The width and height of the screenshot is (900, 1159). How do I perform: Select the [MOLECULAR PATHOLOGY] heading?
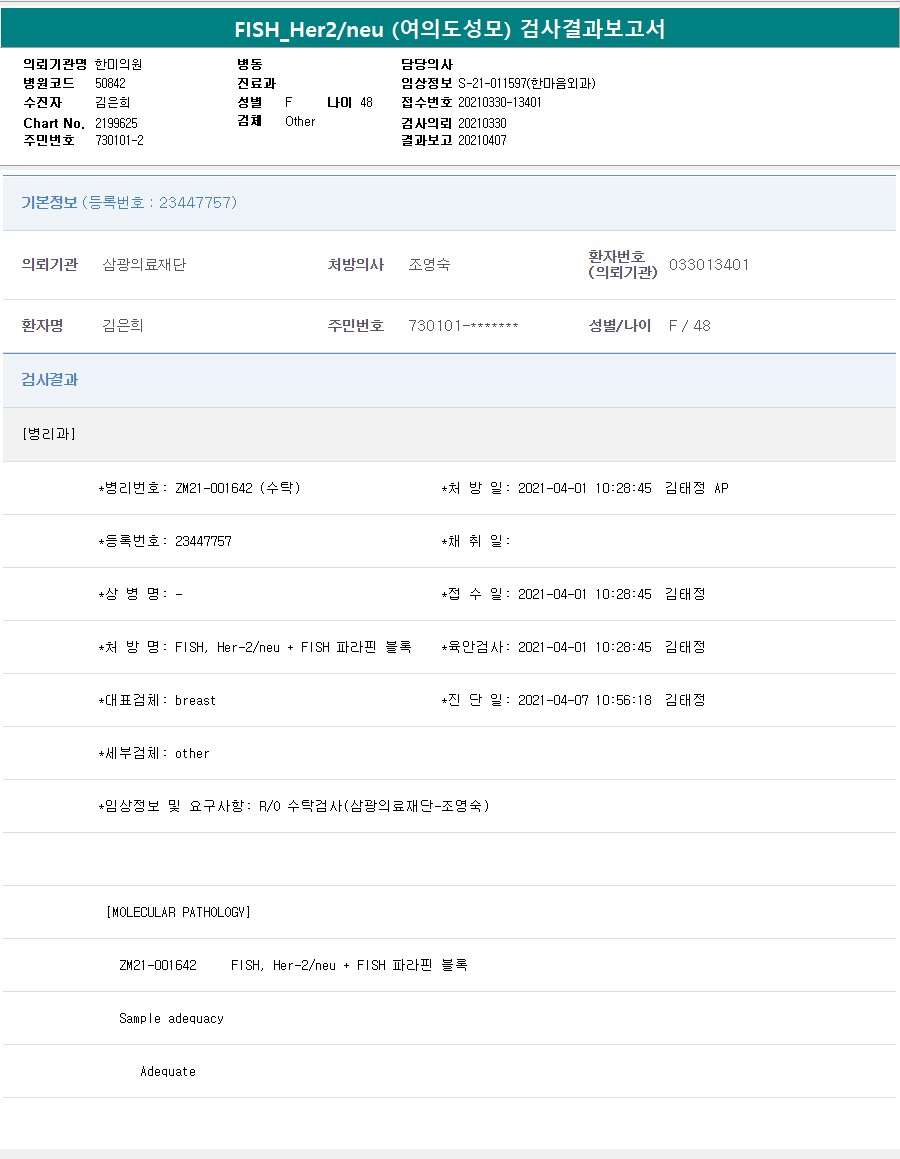coord(179,912)
